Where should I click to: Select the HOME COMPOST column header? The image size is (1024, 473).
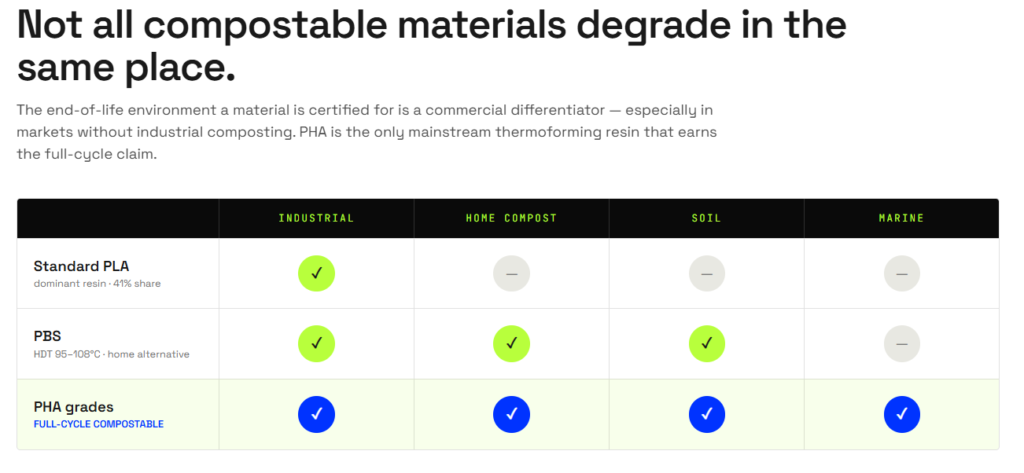511,218
